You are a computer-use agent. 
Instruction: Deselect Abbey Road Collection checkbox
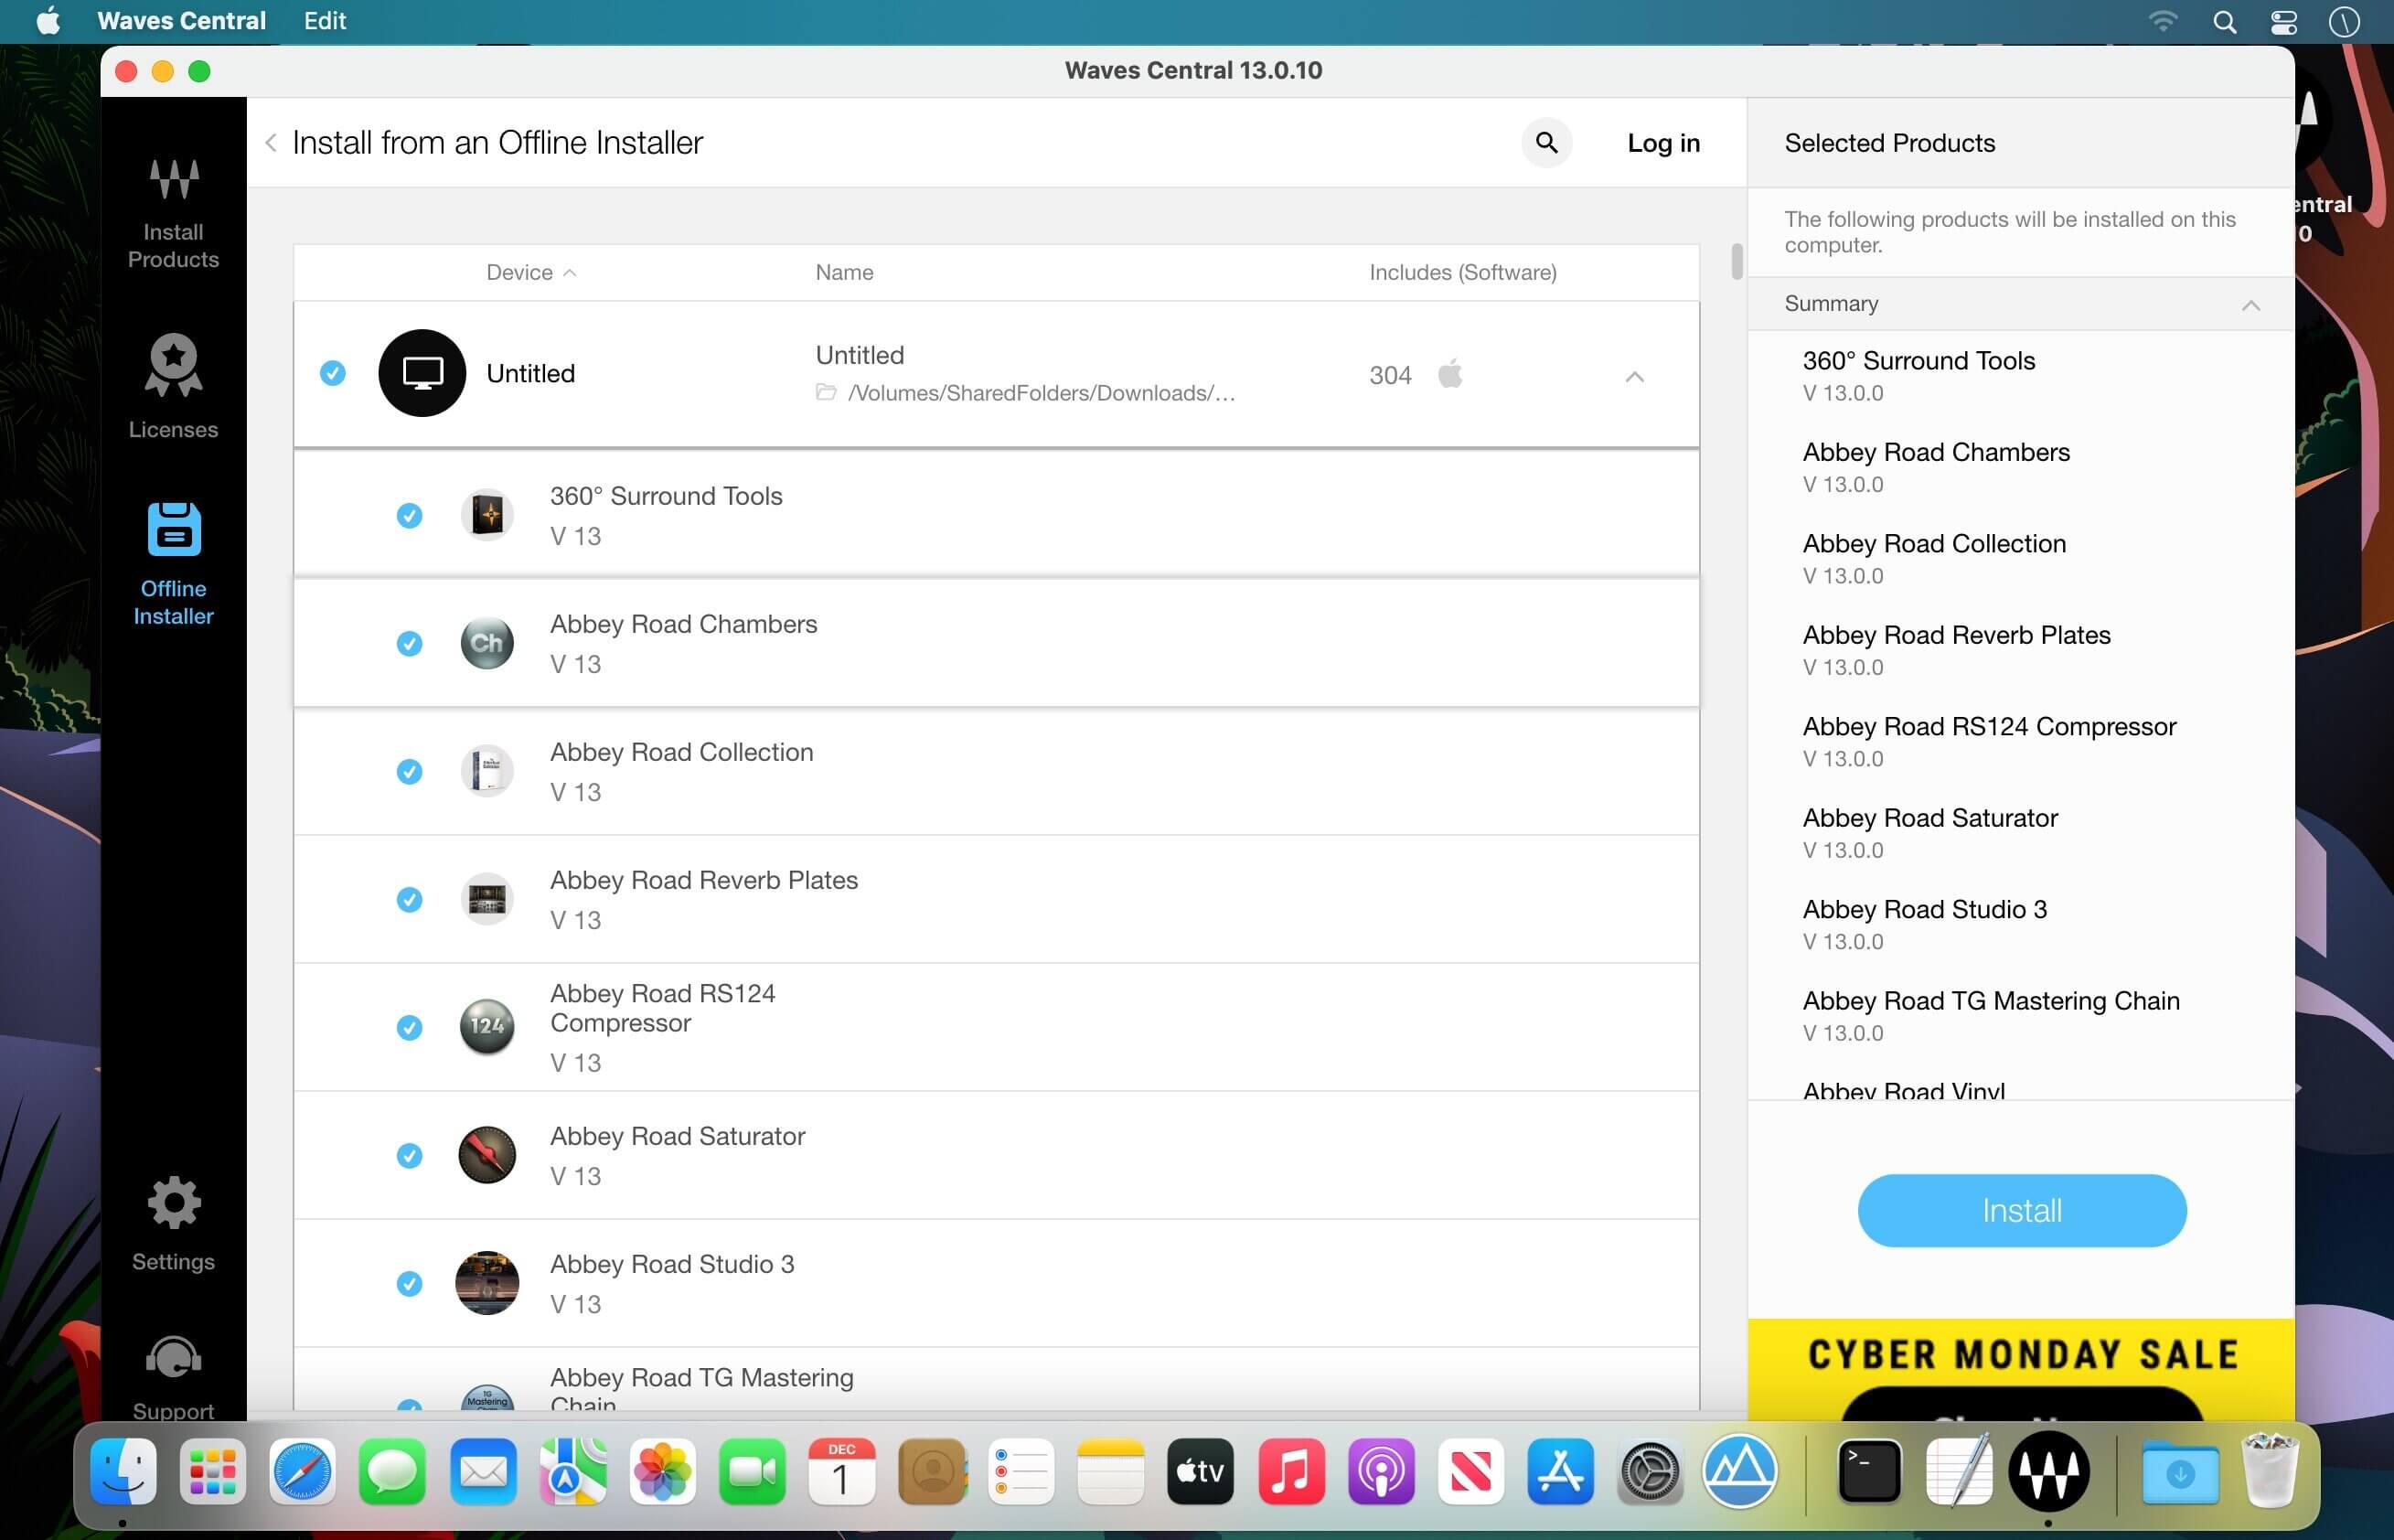[x=409, y=771]
